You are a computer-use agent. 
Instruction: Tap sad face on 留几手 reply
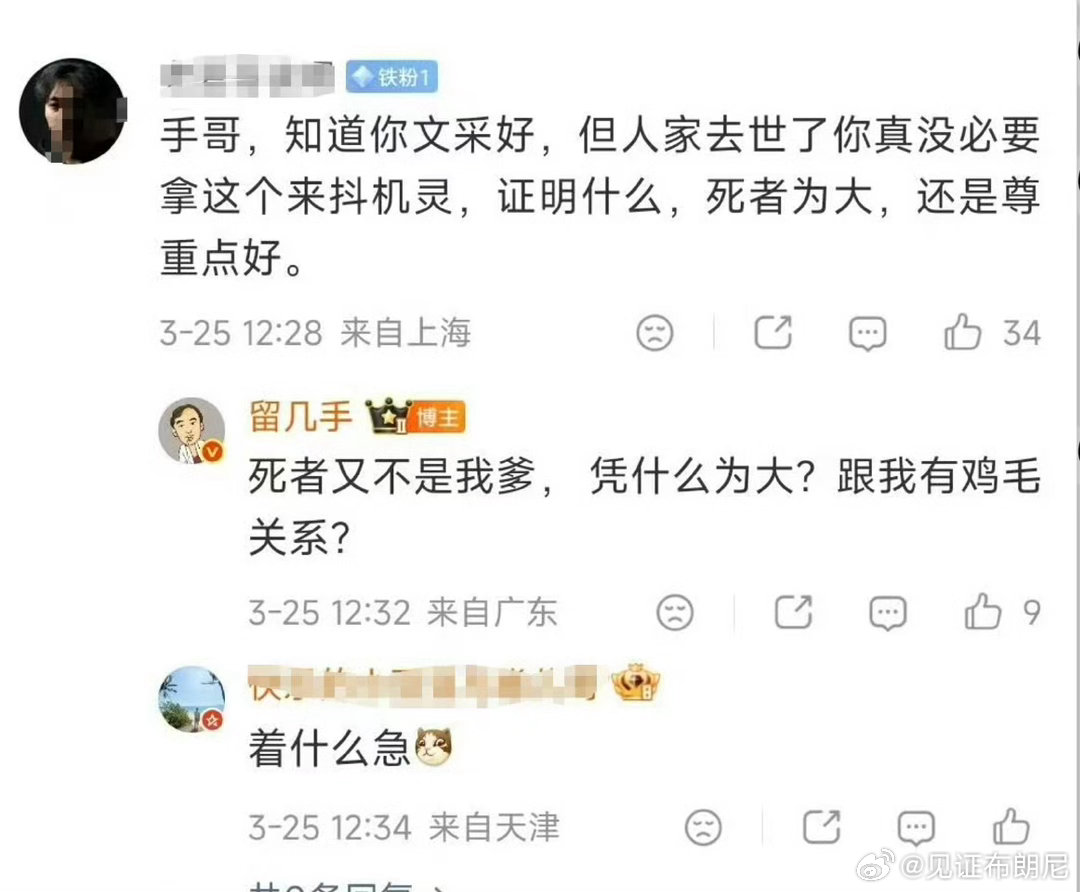pos(674,612)
